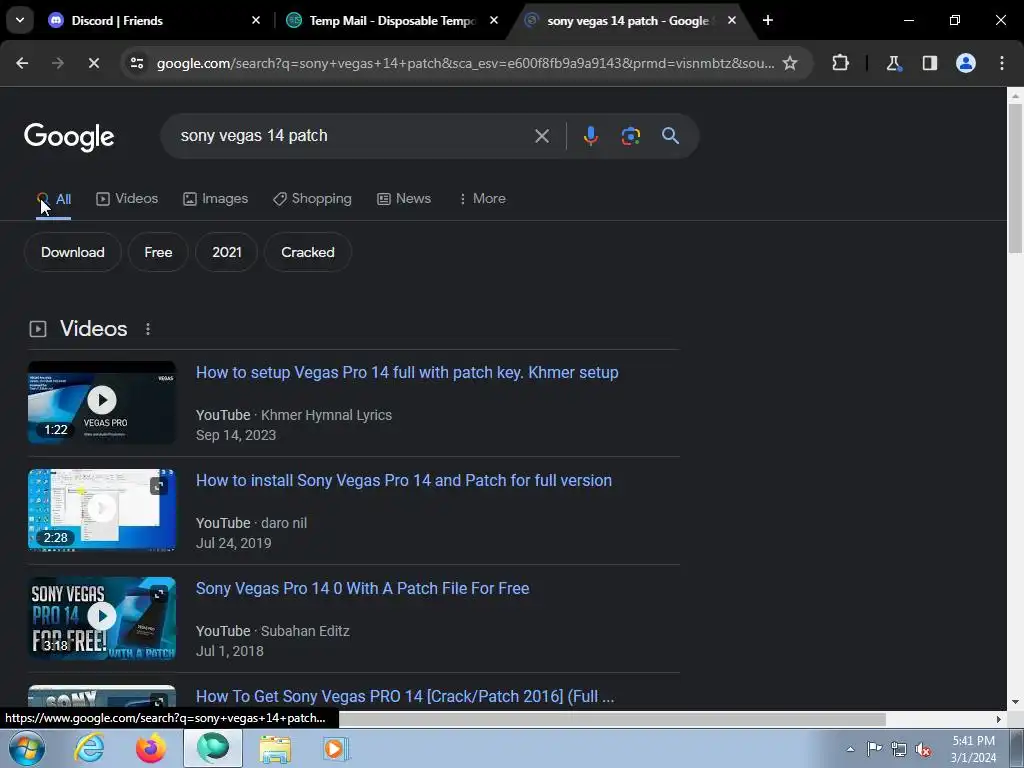Viewport: 1024px width, 768px height.
Task: Click the address bar URL
Action: click(465, 63)
